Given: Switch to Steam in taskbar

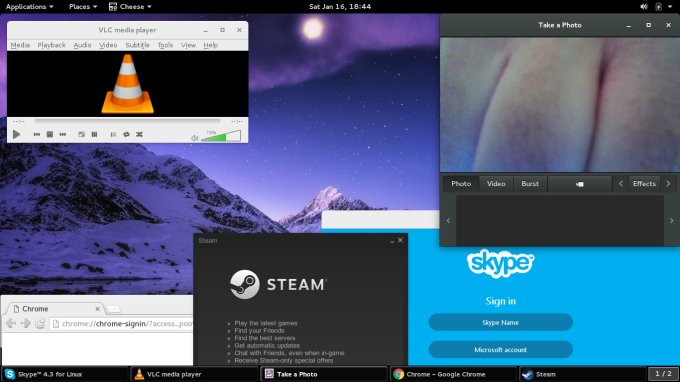Looking at the screenshot, I should [582, 374].
